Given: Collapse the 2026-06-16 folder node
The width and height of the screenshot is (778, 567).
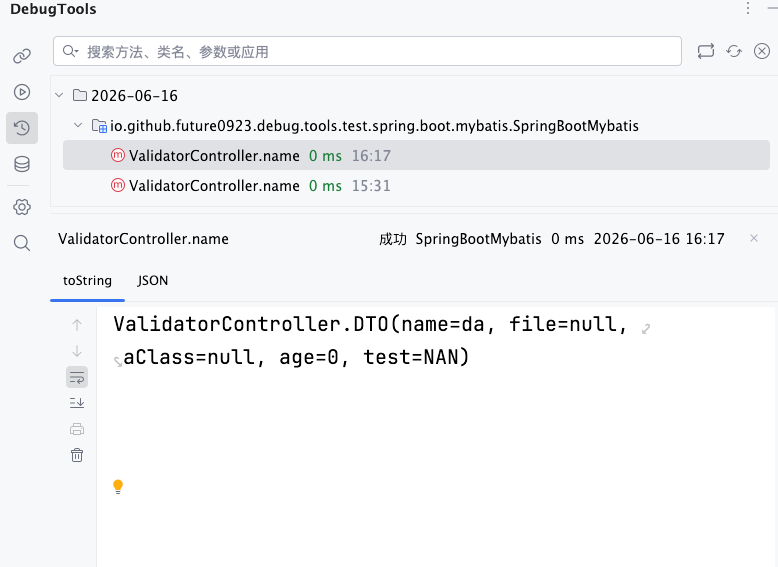Looking at the screenshot, I should click(x=60, y=95).
